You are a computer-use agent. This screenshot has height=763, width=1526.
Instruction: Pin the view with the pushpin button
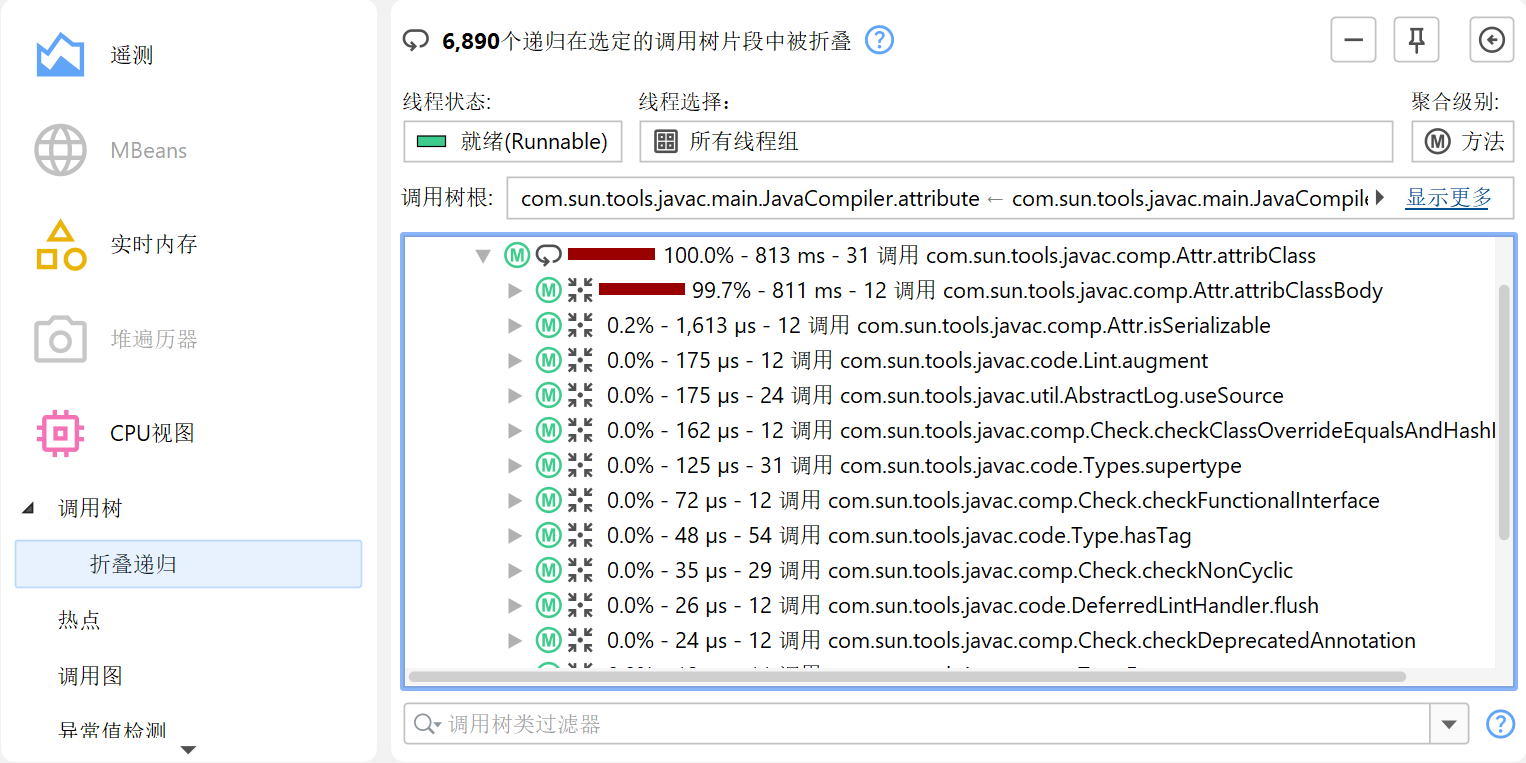tap(1416, 40)
